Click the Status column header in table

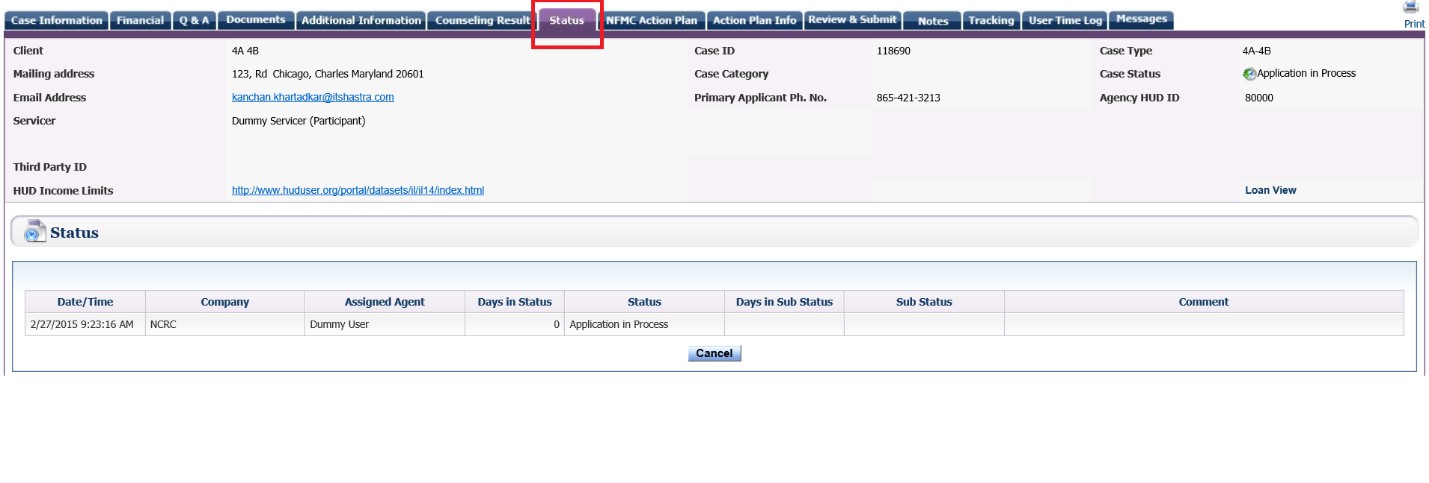pyautogui.click(x=644, y=302)
